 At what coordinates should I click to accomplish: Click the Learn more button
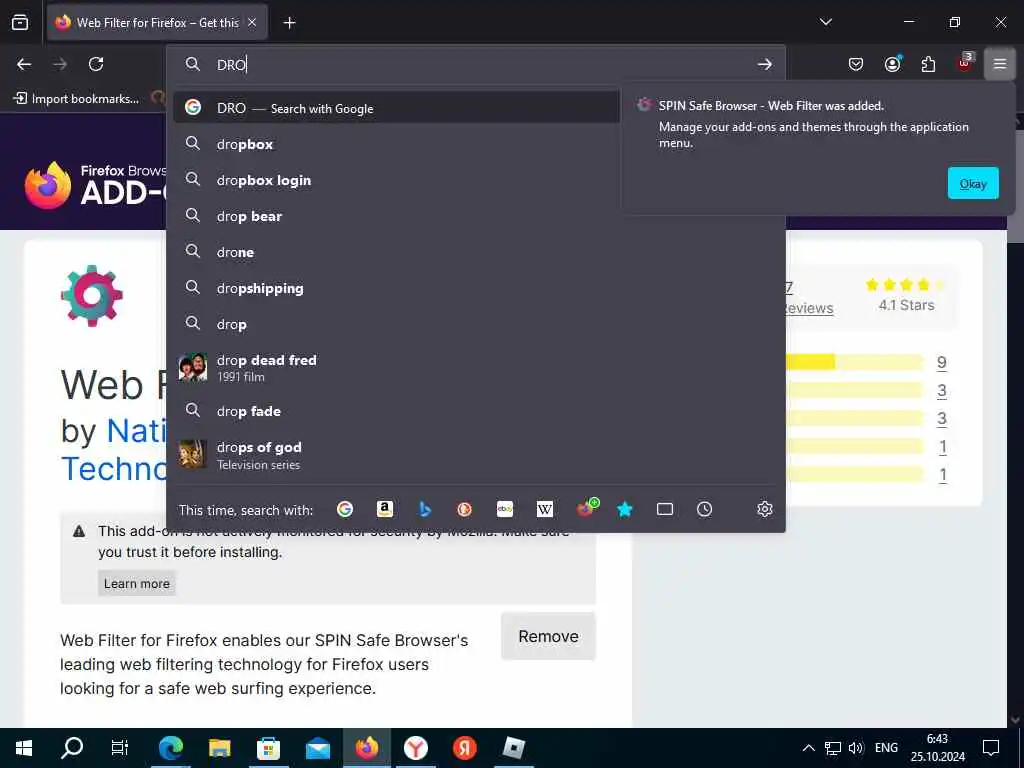pos(136,583)
